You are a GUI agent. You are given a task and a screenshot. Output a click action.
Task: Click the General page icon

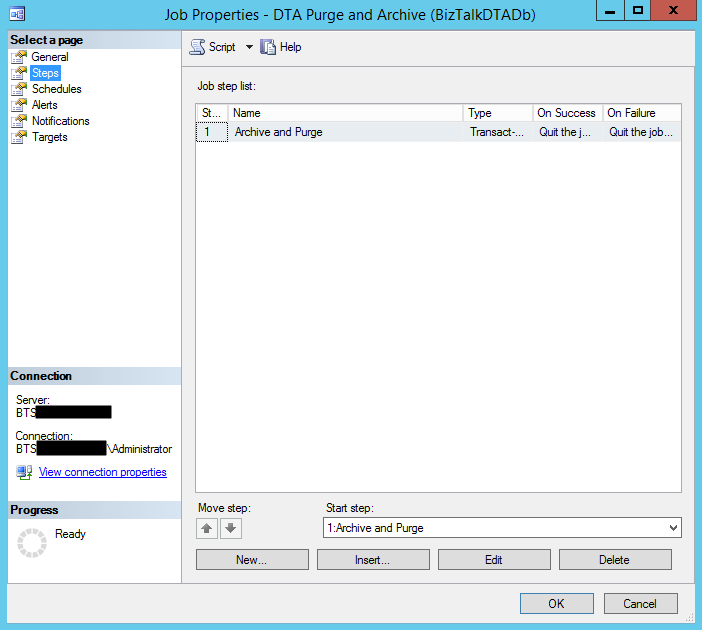click(x=19, y=57)
